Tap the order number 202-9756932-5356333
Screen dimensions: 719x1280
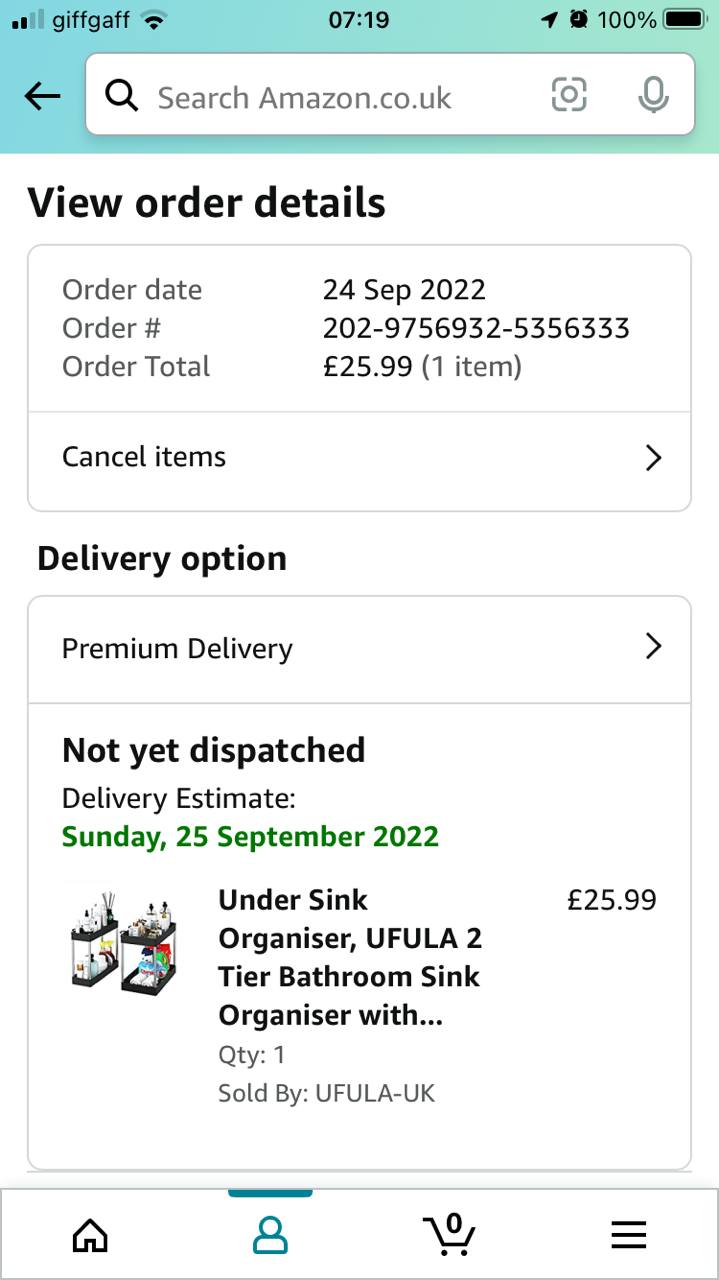pos(476,328)
